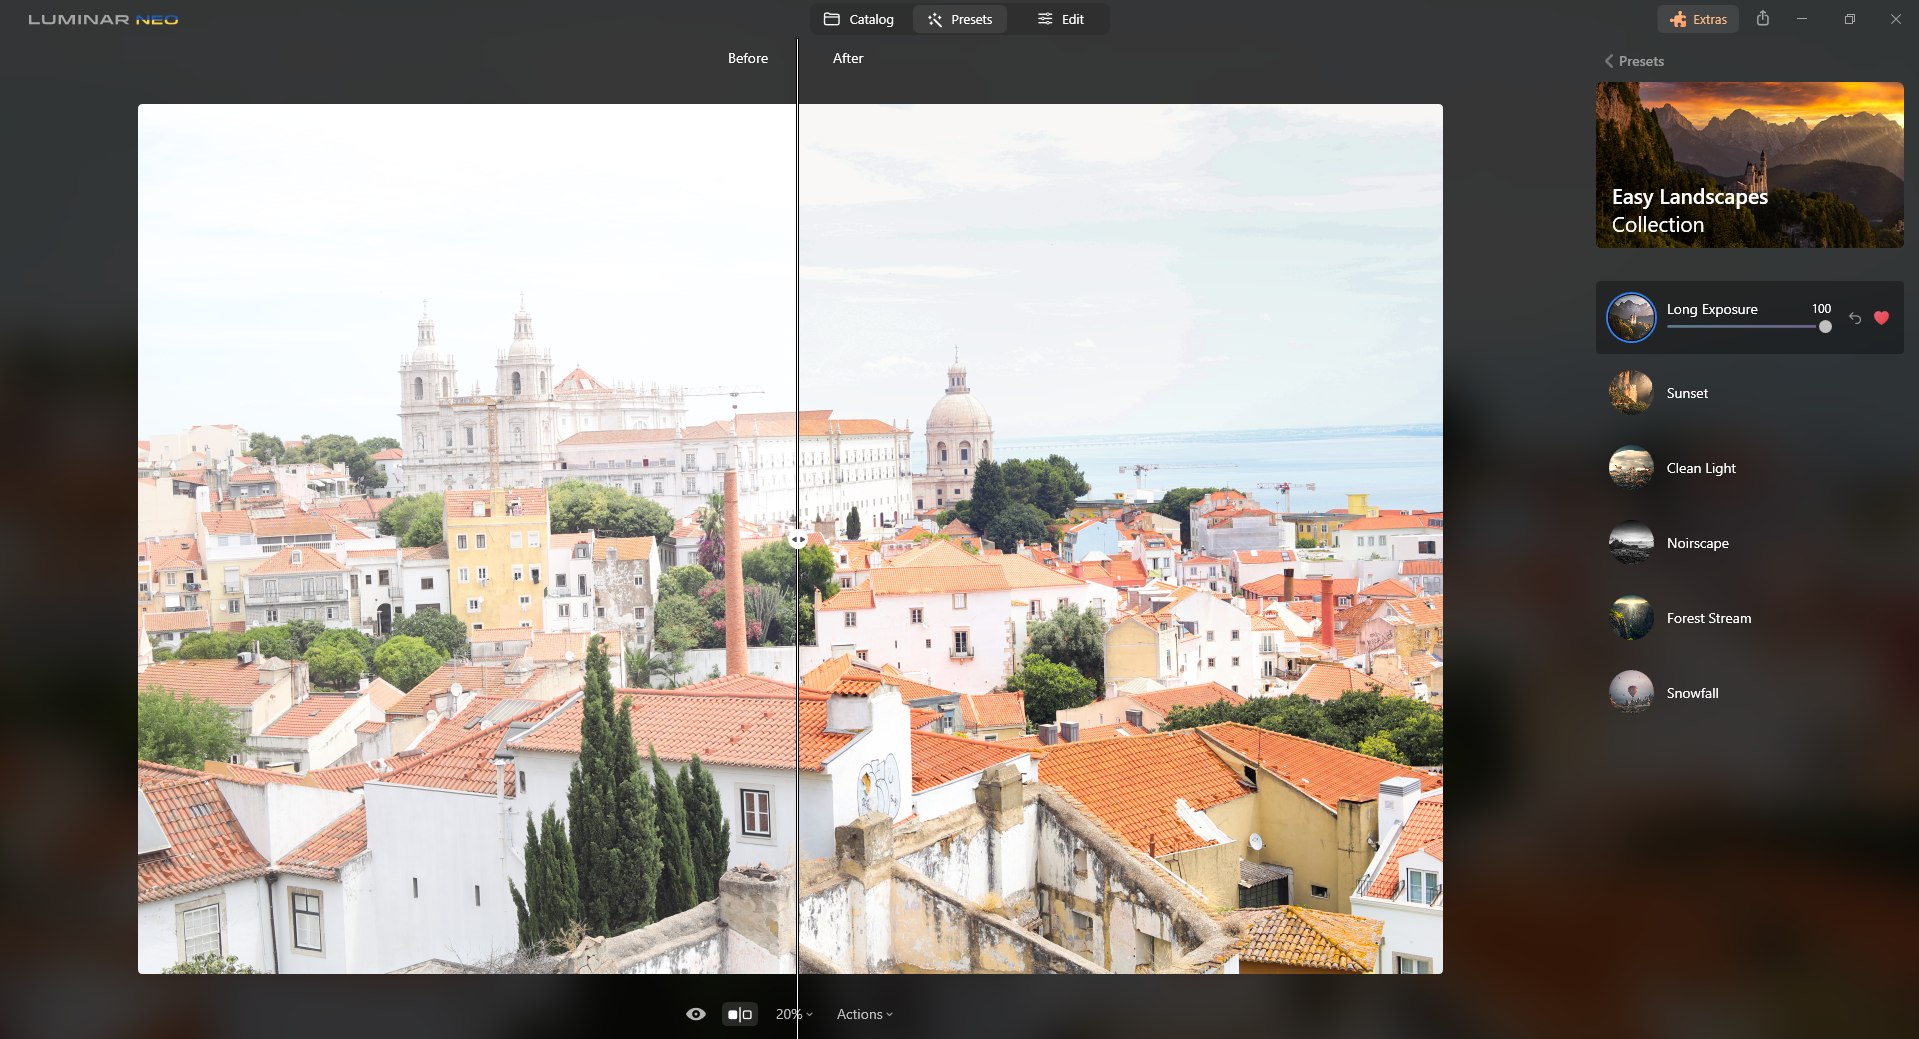Viewport: 1919px width, 1039px height.
Task: Go back using the Presets chevron
Action: click(x=1609, y=61)
